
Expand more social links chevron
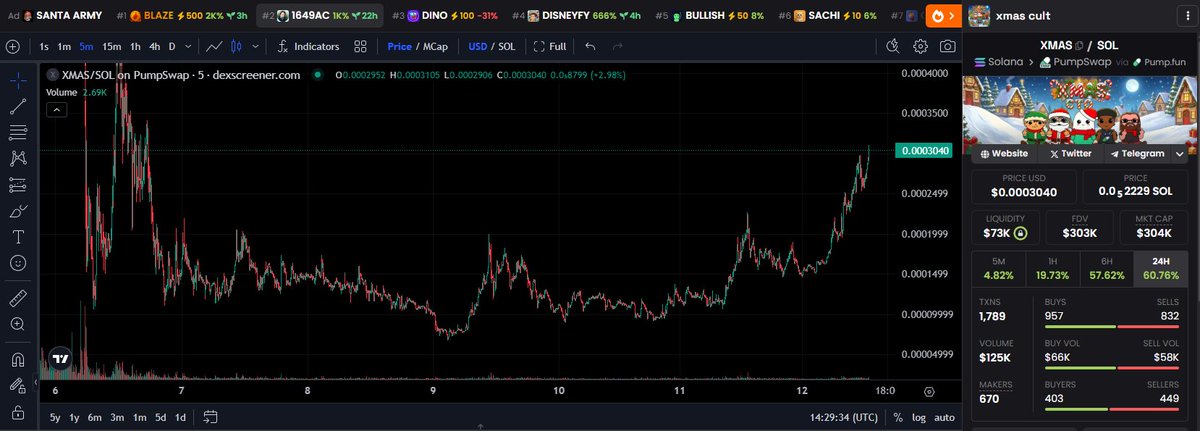pyautogui.click(x=1180, y=153)
